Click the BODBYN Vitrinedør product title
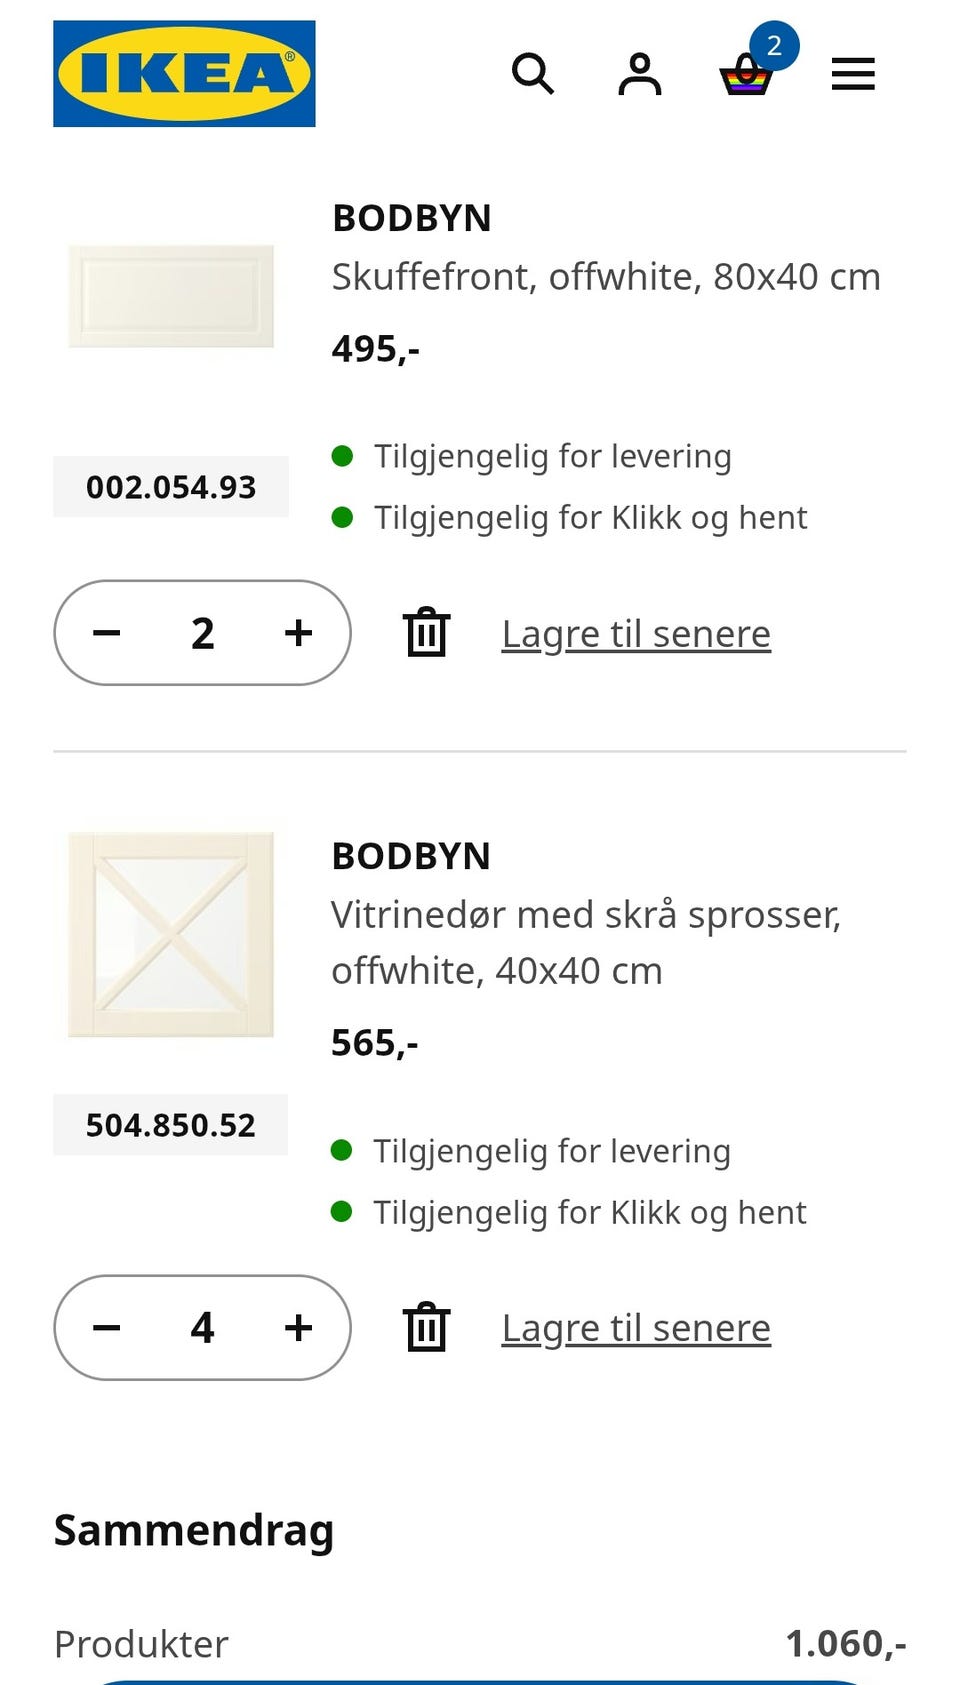 tap(411, 856)
